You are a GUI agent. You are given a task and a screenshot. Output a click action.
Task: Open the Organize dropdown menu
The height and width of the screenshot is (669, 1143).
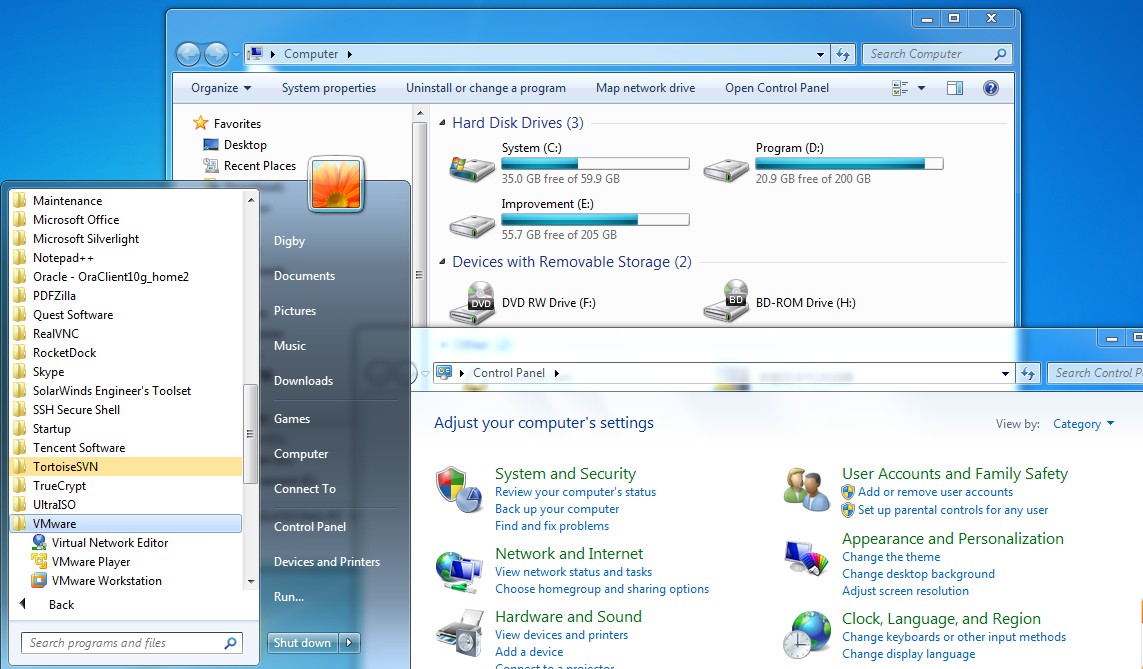coord(221,88)
